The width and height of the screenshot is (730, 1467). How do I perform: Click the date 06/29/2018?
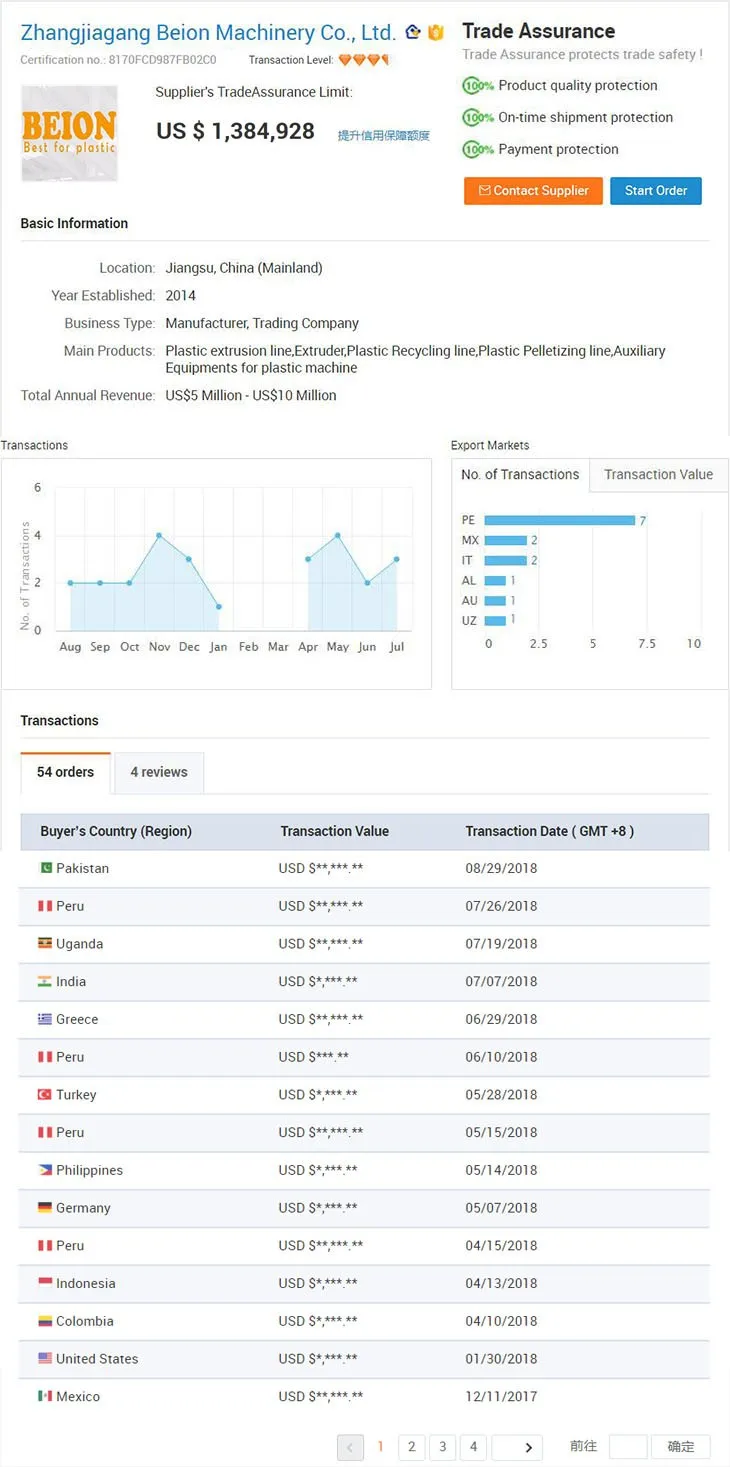tap(501, 1019)
